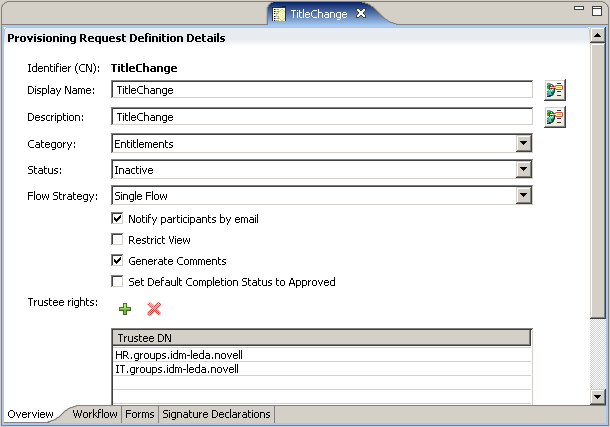Open the Category dropdown arrow
This screenshot has height=427, width=610.
(524, 144)
